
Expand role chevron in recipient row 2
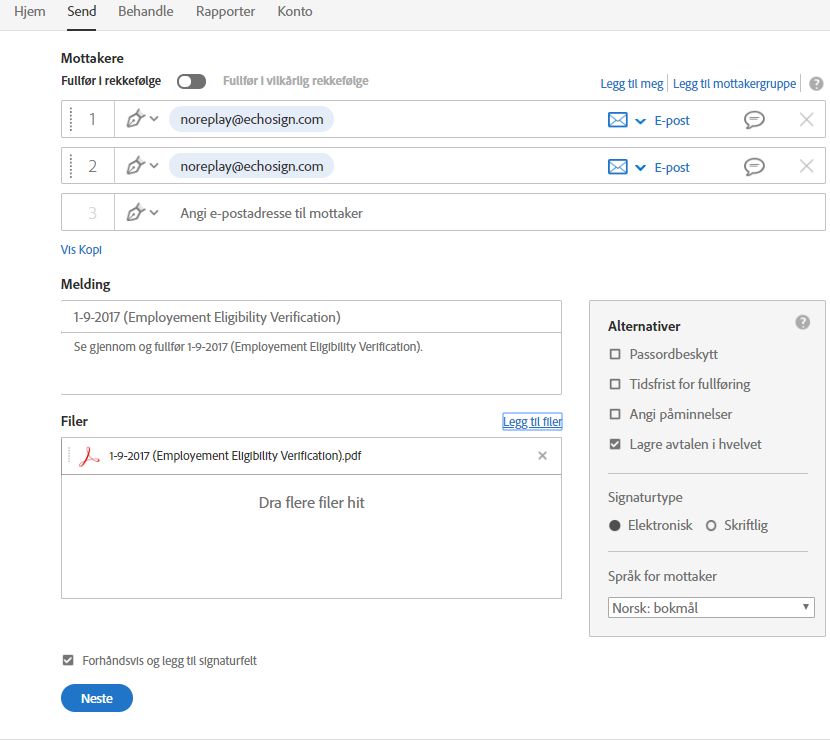pos(154,166)
